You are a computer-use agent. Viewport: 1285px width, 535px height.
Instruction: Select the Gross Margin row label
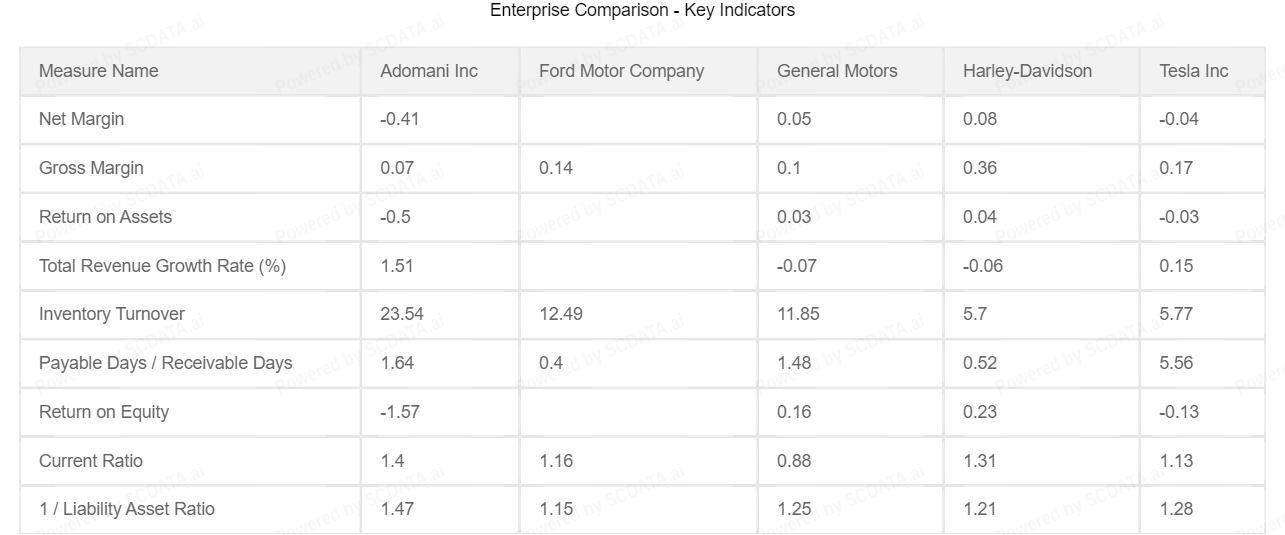pos(91,168)
